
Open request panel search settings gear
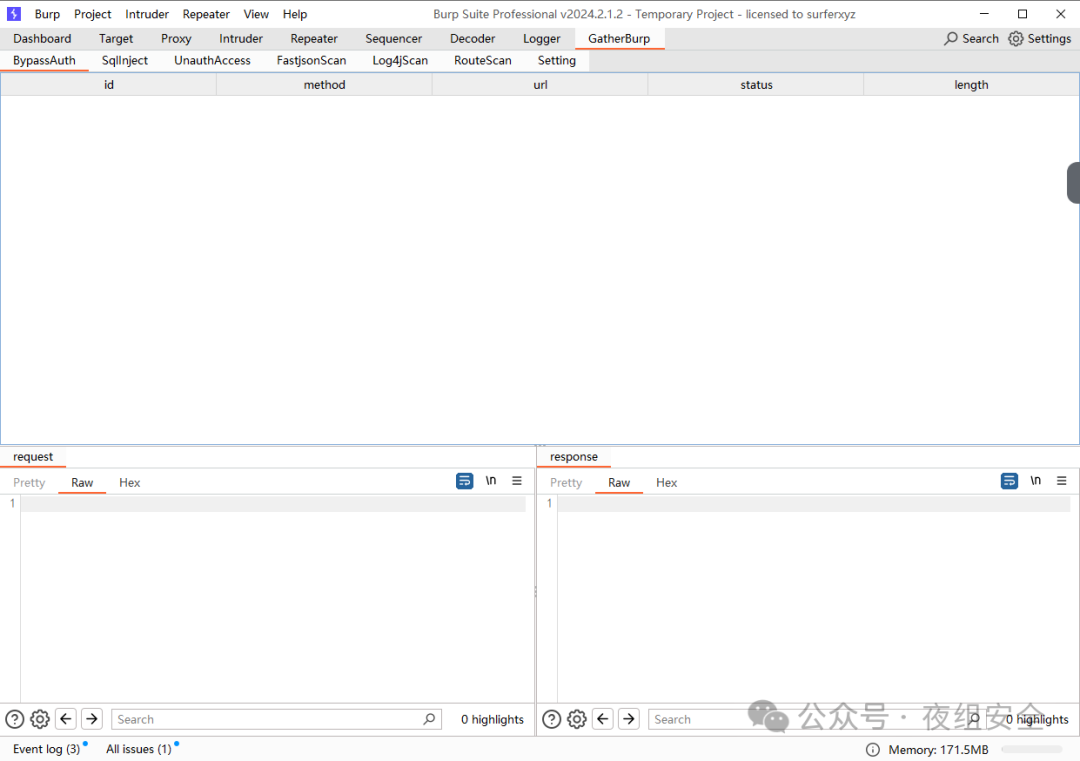pyautogui.click(x=40, y=719)
